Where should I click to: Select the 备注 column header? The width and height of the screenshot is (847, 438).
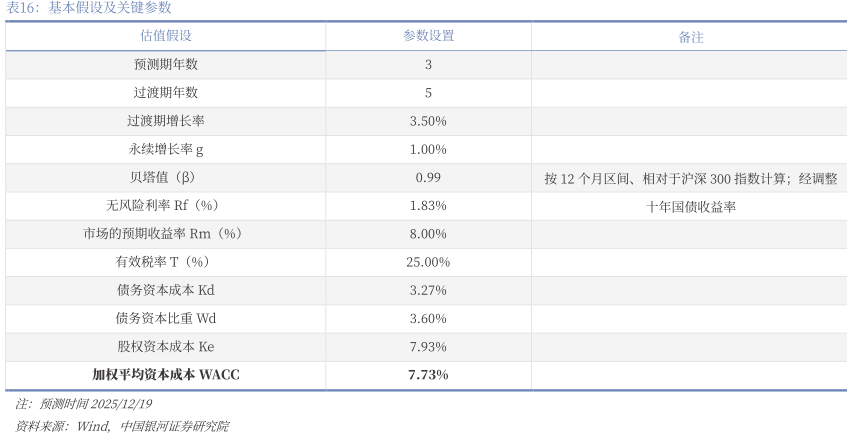click(691, 37)
